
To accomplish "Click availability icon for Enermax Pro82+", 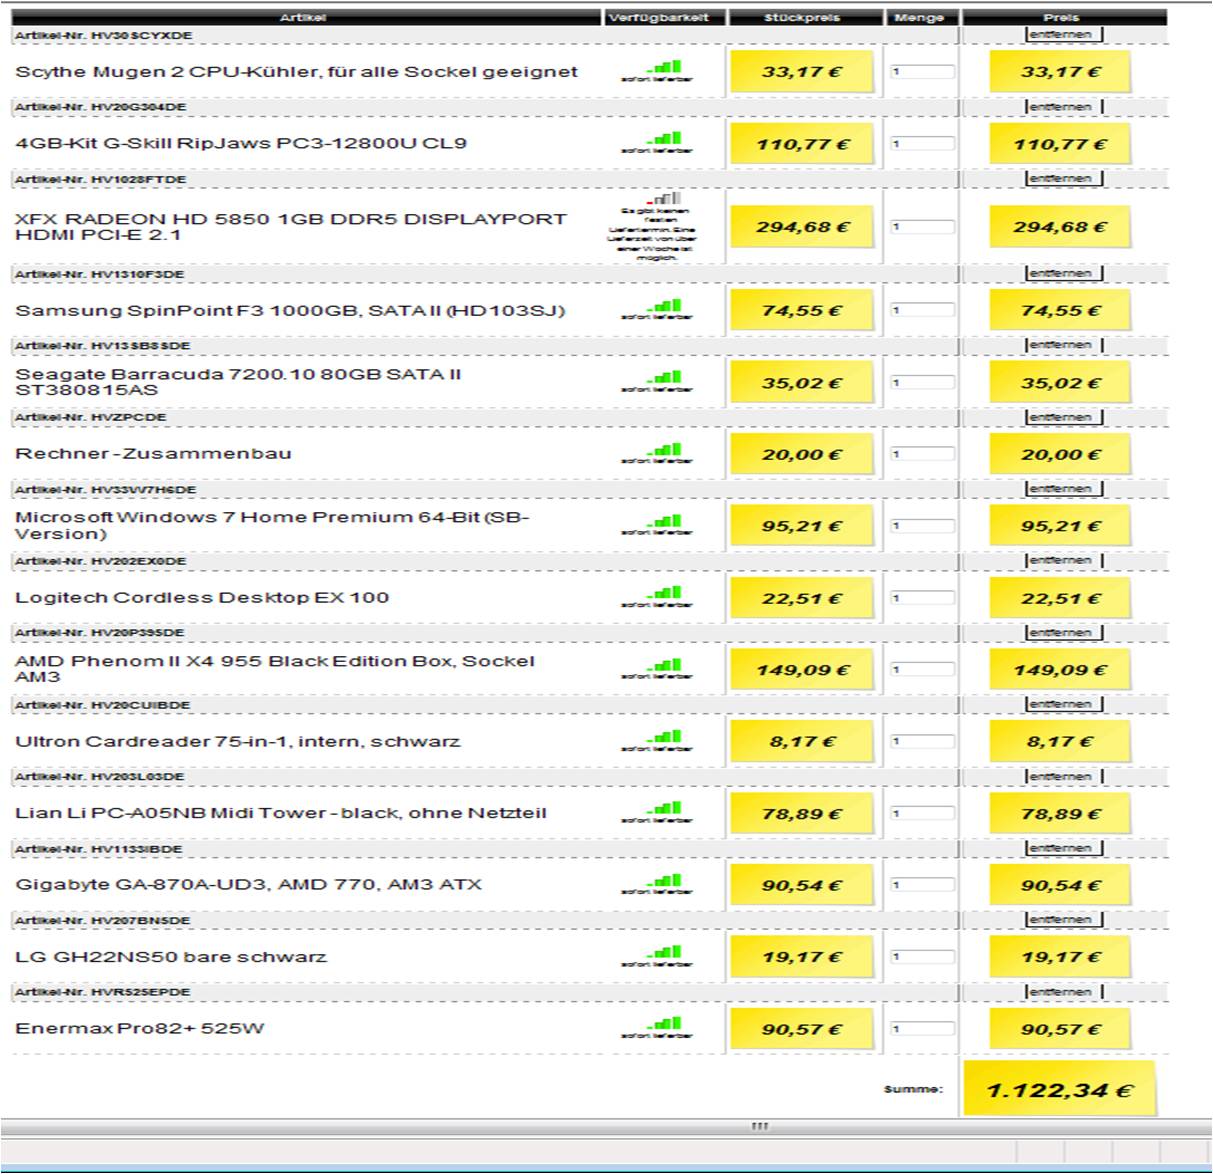I will (664, 1024).
